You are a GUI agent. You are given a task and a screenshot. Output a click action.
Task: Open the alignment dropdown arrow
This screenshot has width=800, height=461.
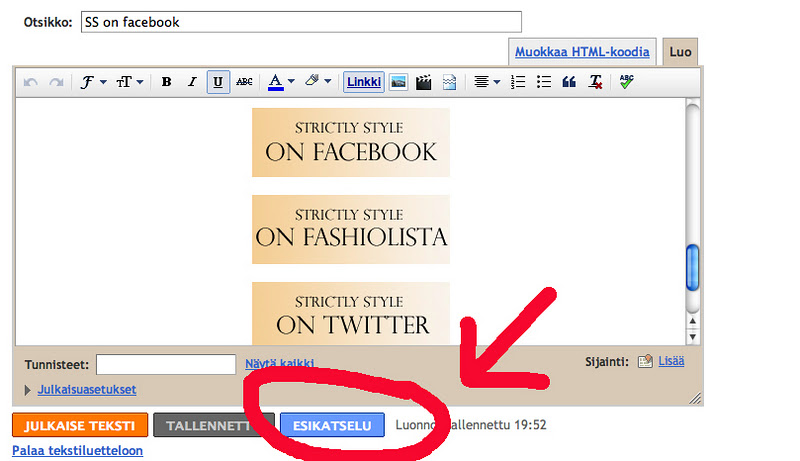[x=496, y=82]
